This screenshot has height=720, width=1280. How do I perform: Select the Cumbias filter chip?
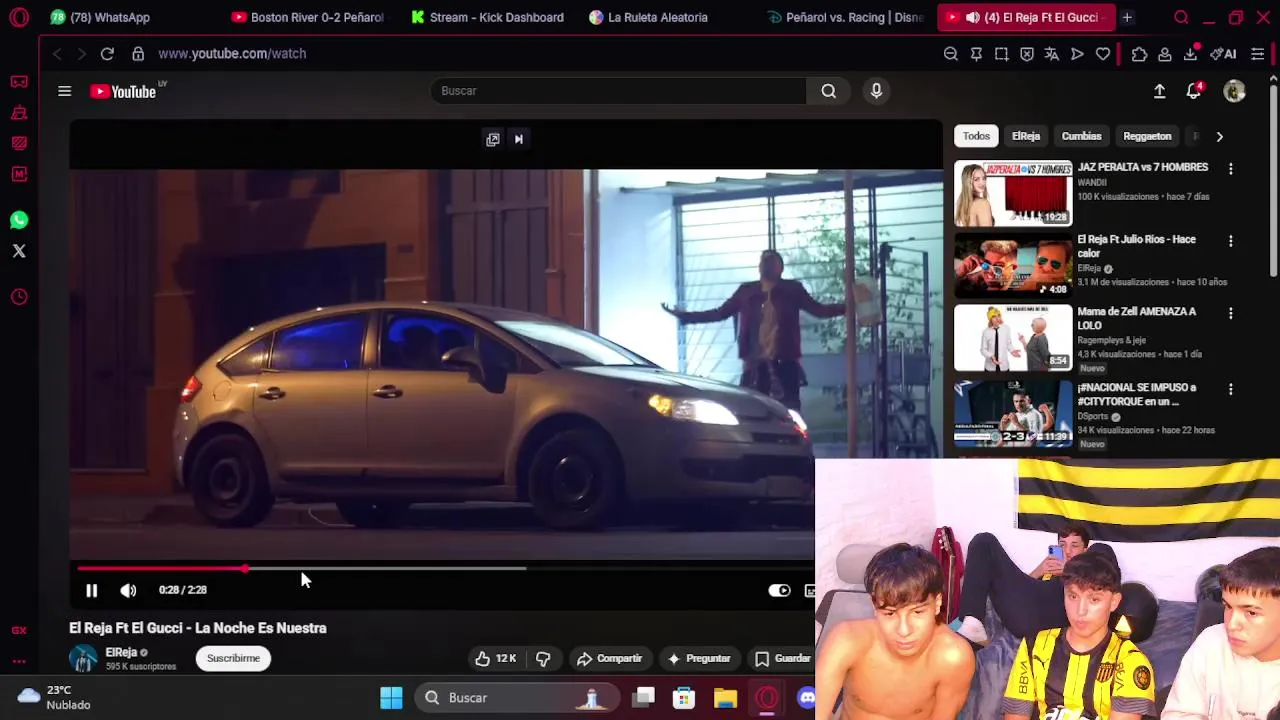[1081, 136]
